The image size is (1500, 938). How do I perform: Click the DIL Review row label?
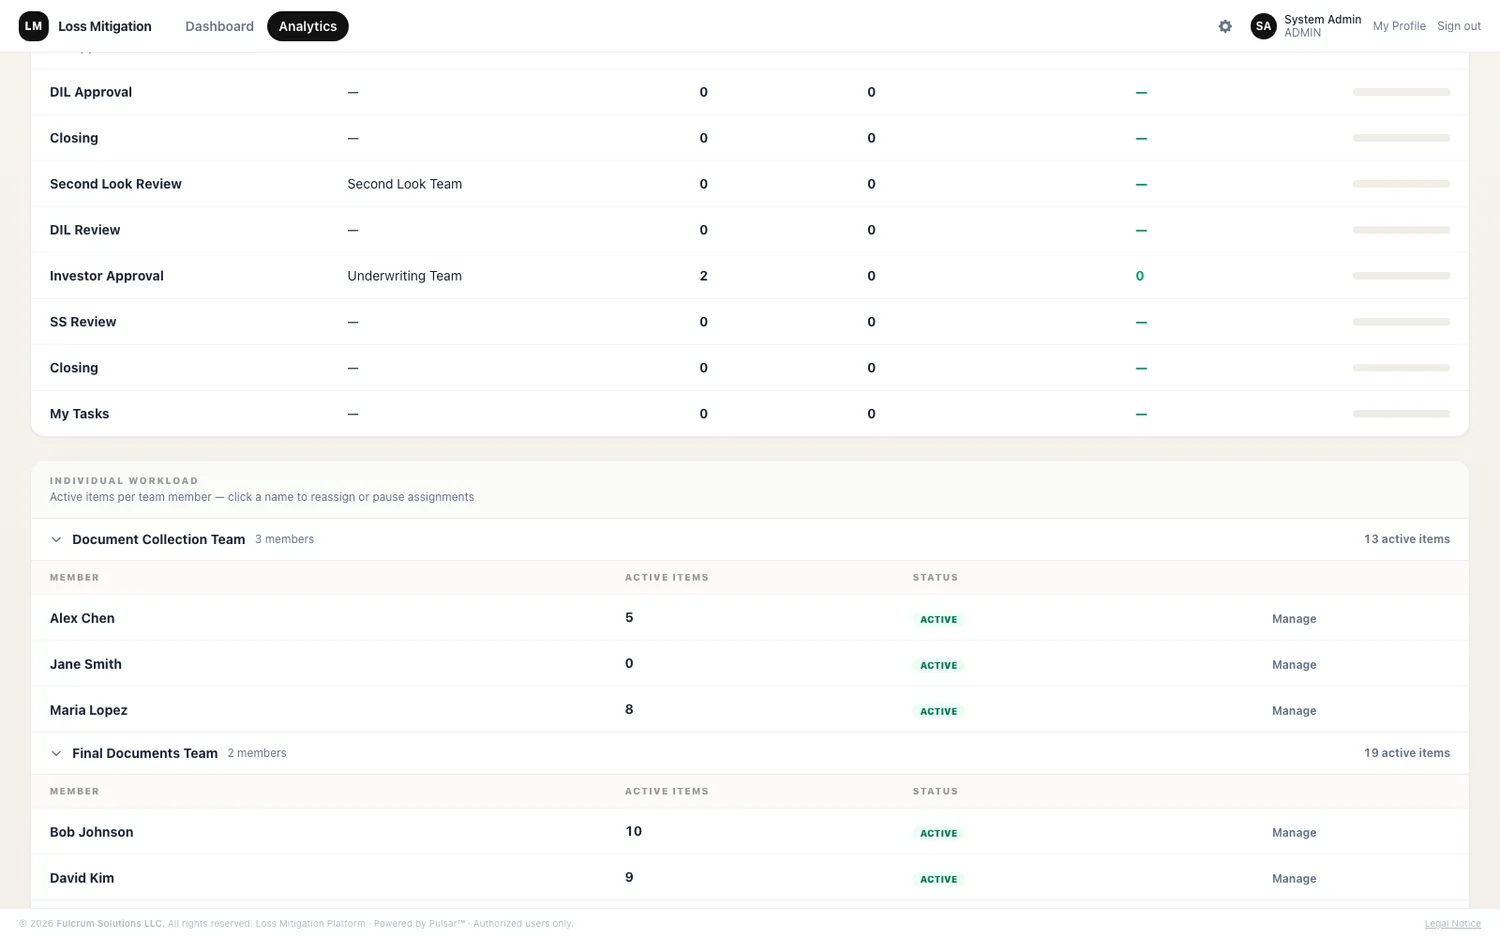[x=85, y=230]
